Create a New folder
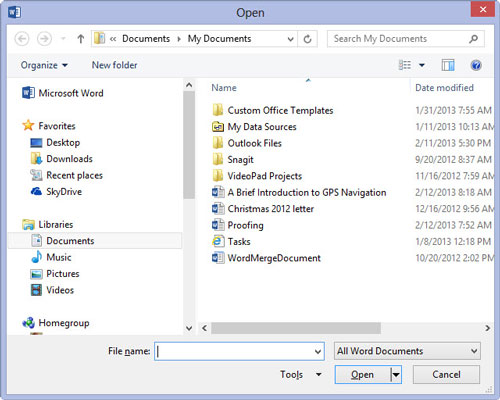 point(114,65)
